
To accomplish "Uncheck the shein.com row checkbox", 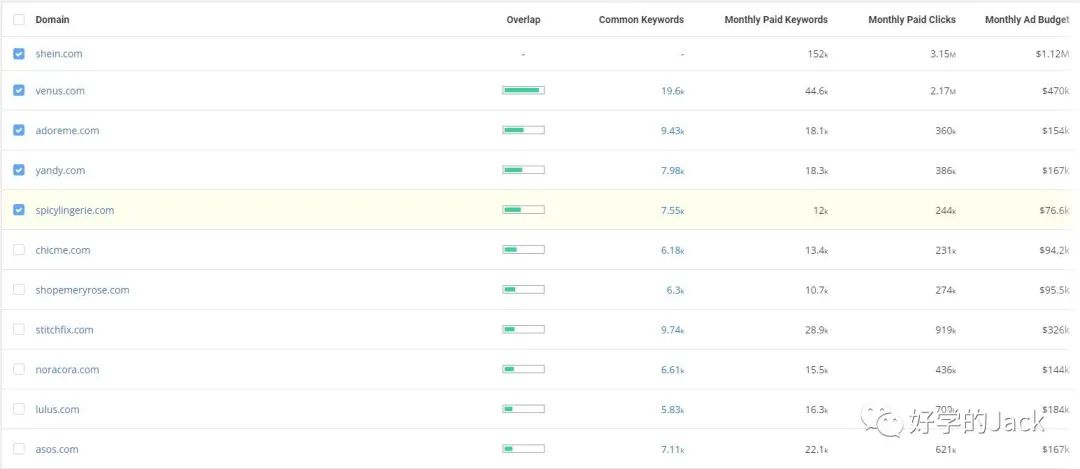I will click(19, 54).
